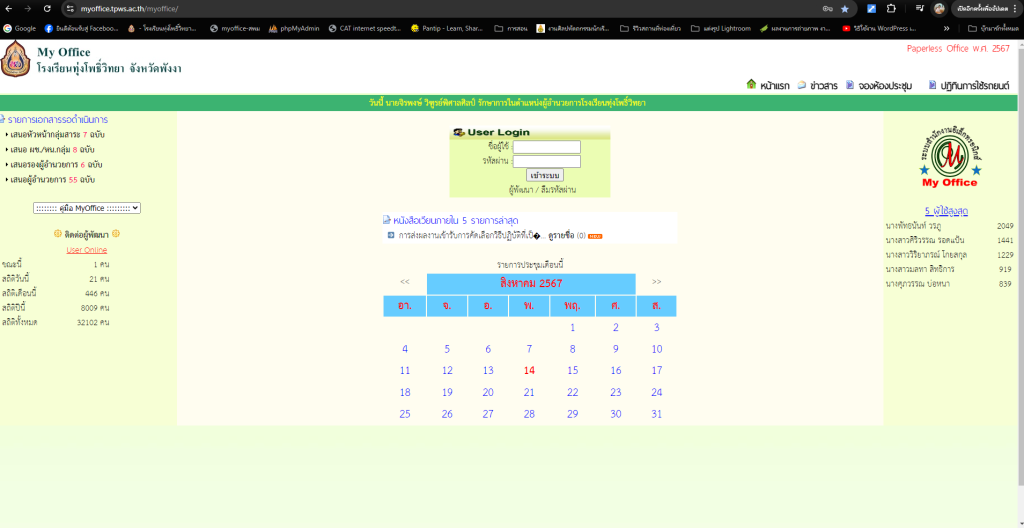Image resolution: width=1024 pixels, height=528 pixels.
Task: Open the blue extension icon in the toolbar
Action: point(871,9)
